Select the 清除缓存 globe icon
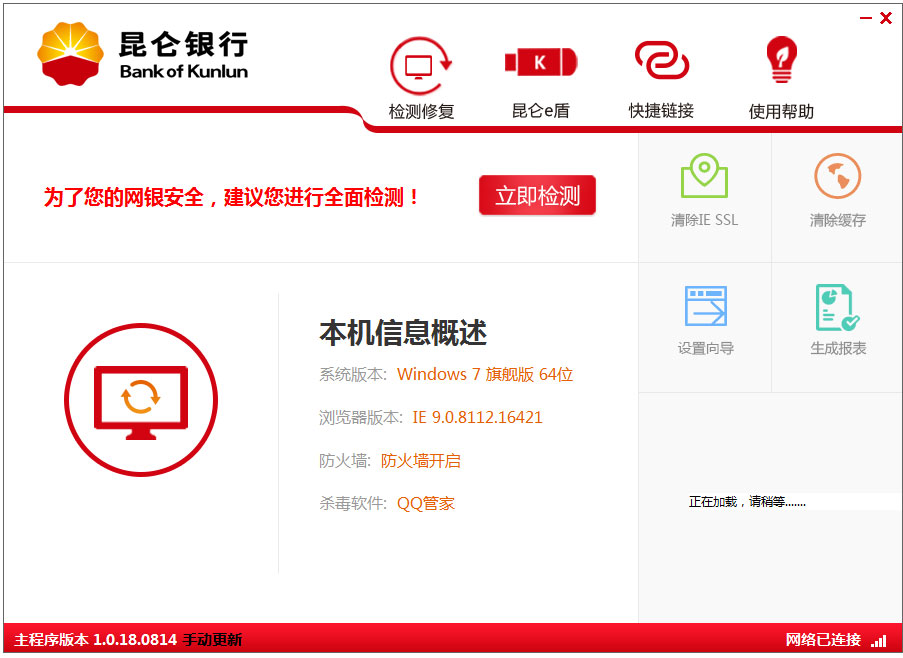The image size is (903, 658). tap(837, 178)
